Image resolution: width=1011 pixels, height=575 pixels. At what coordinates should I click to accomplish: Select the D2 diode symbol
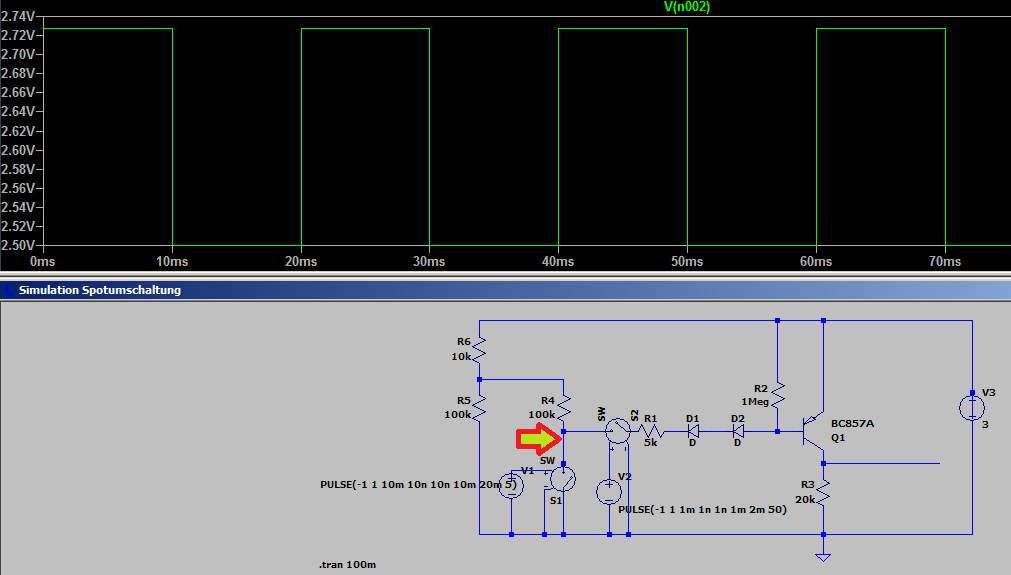(738, 431)
